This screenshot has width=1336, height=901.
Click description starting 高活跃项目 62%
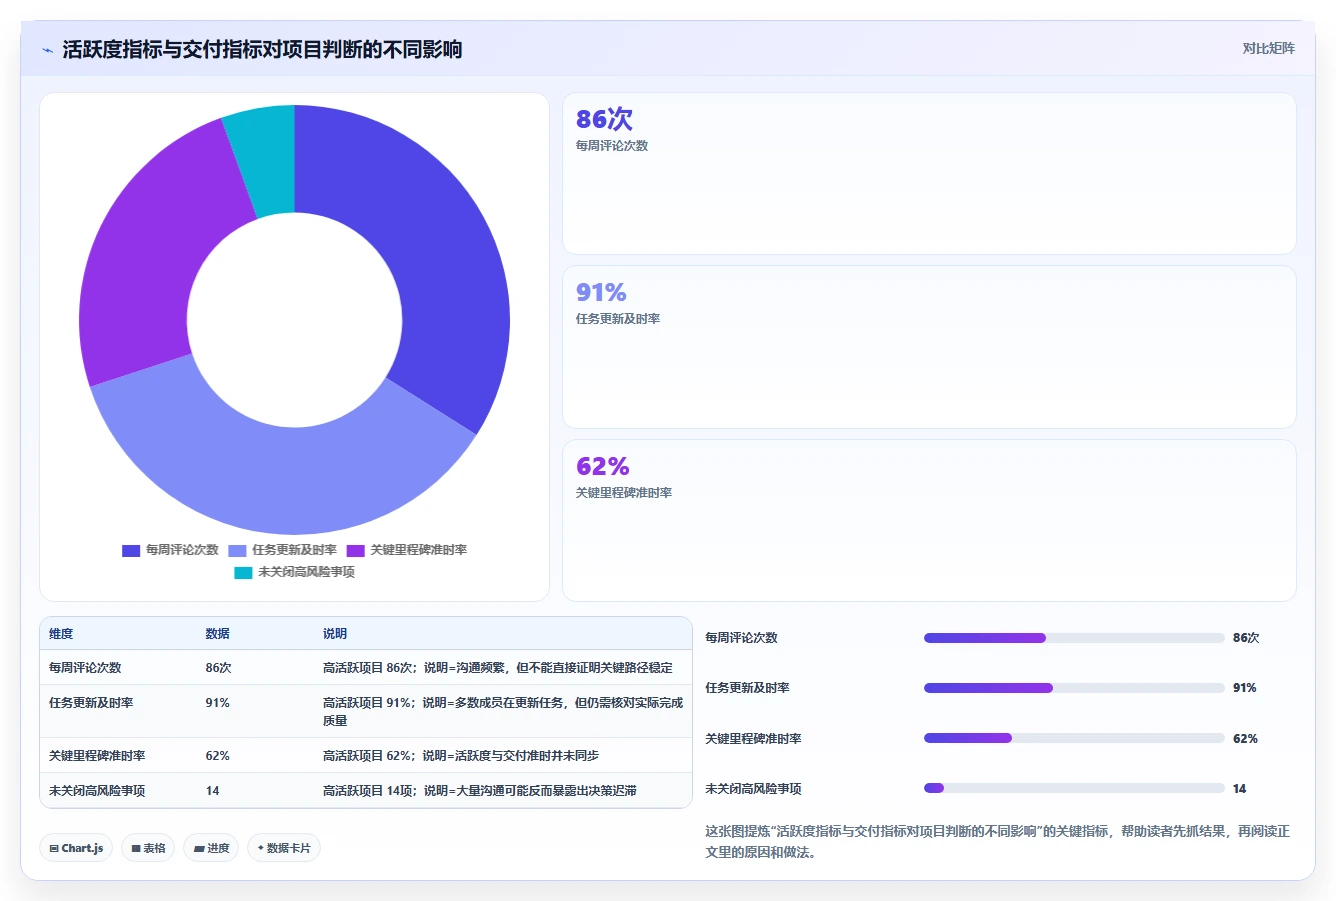coord(461,756)
